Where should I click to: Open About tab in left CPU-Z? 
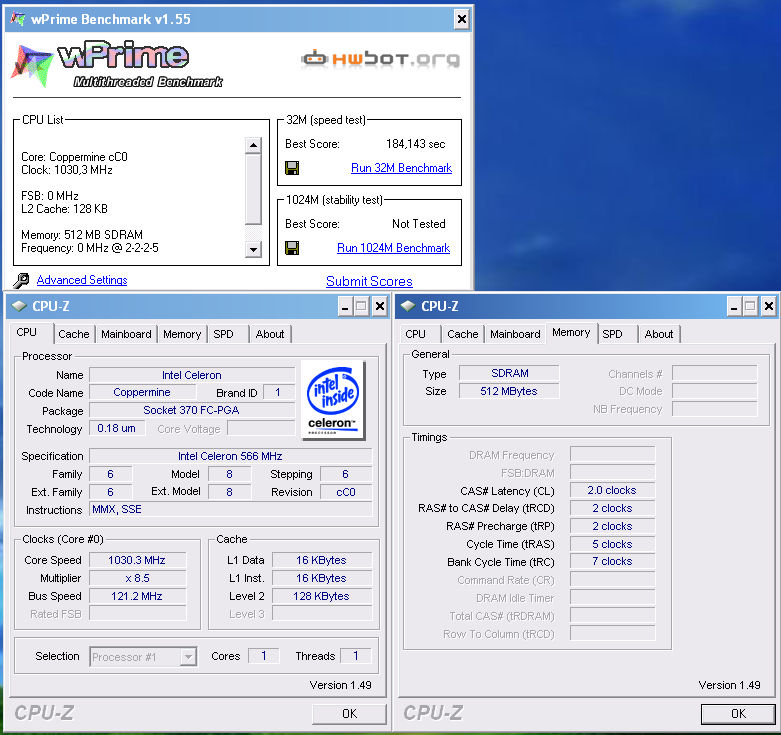[x=270, y=334]
